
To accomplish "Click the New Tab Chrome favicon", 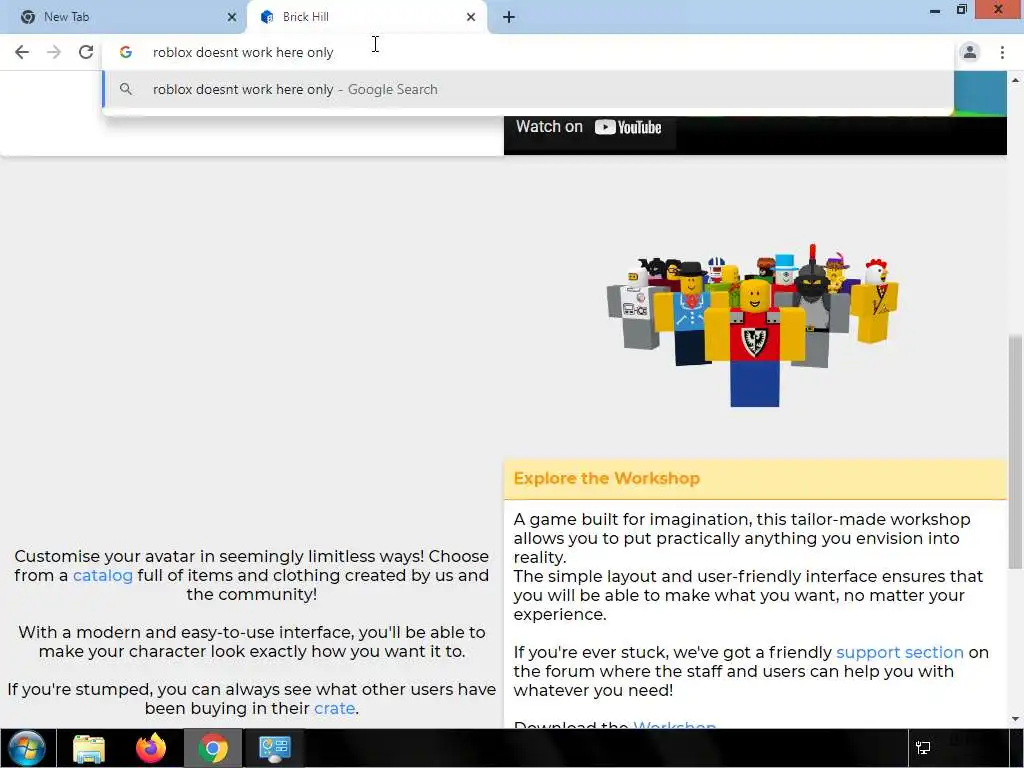I will 27,17.
